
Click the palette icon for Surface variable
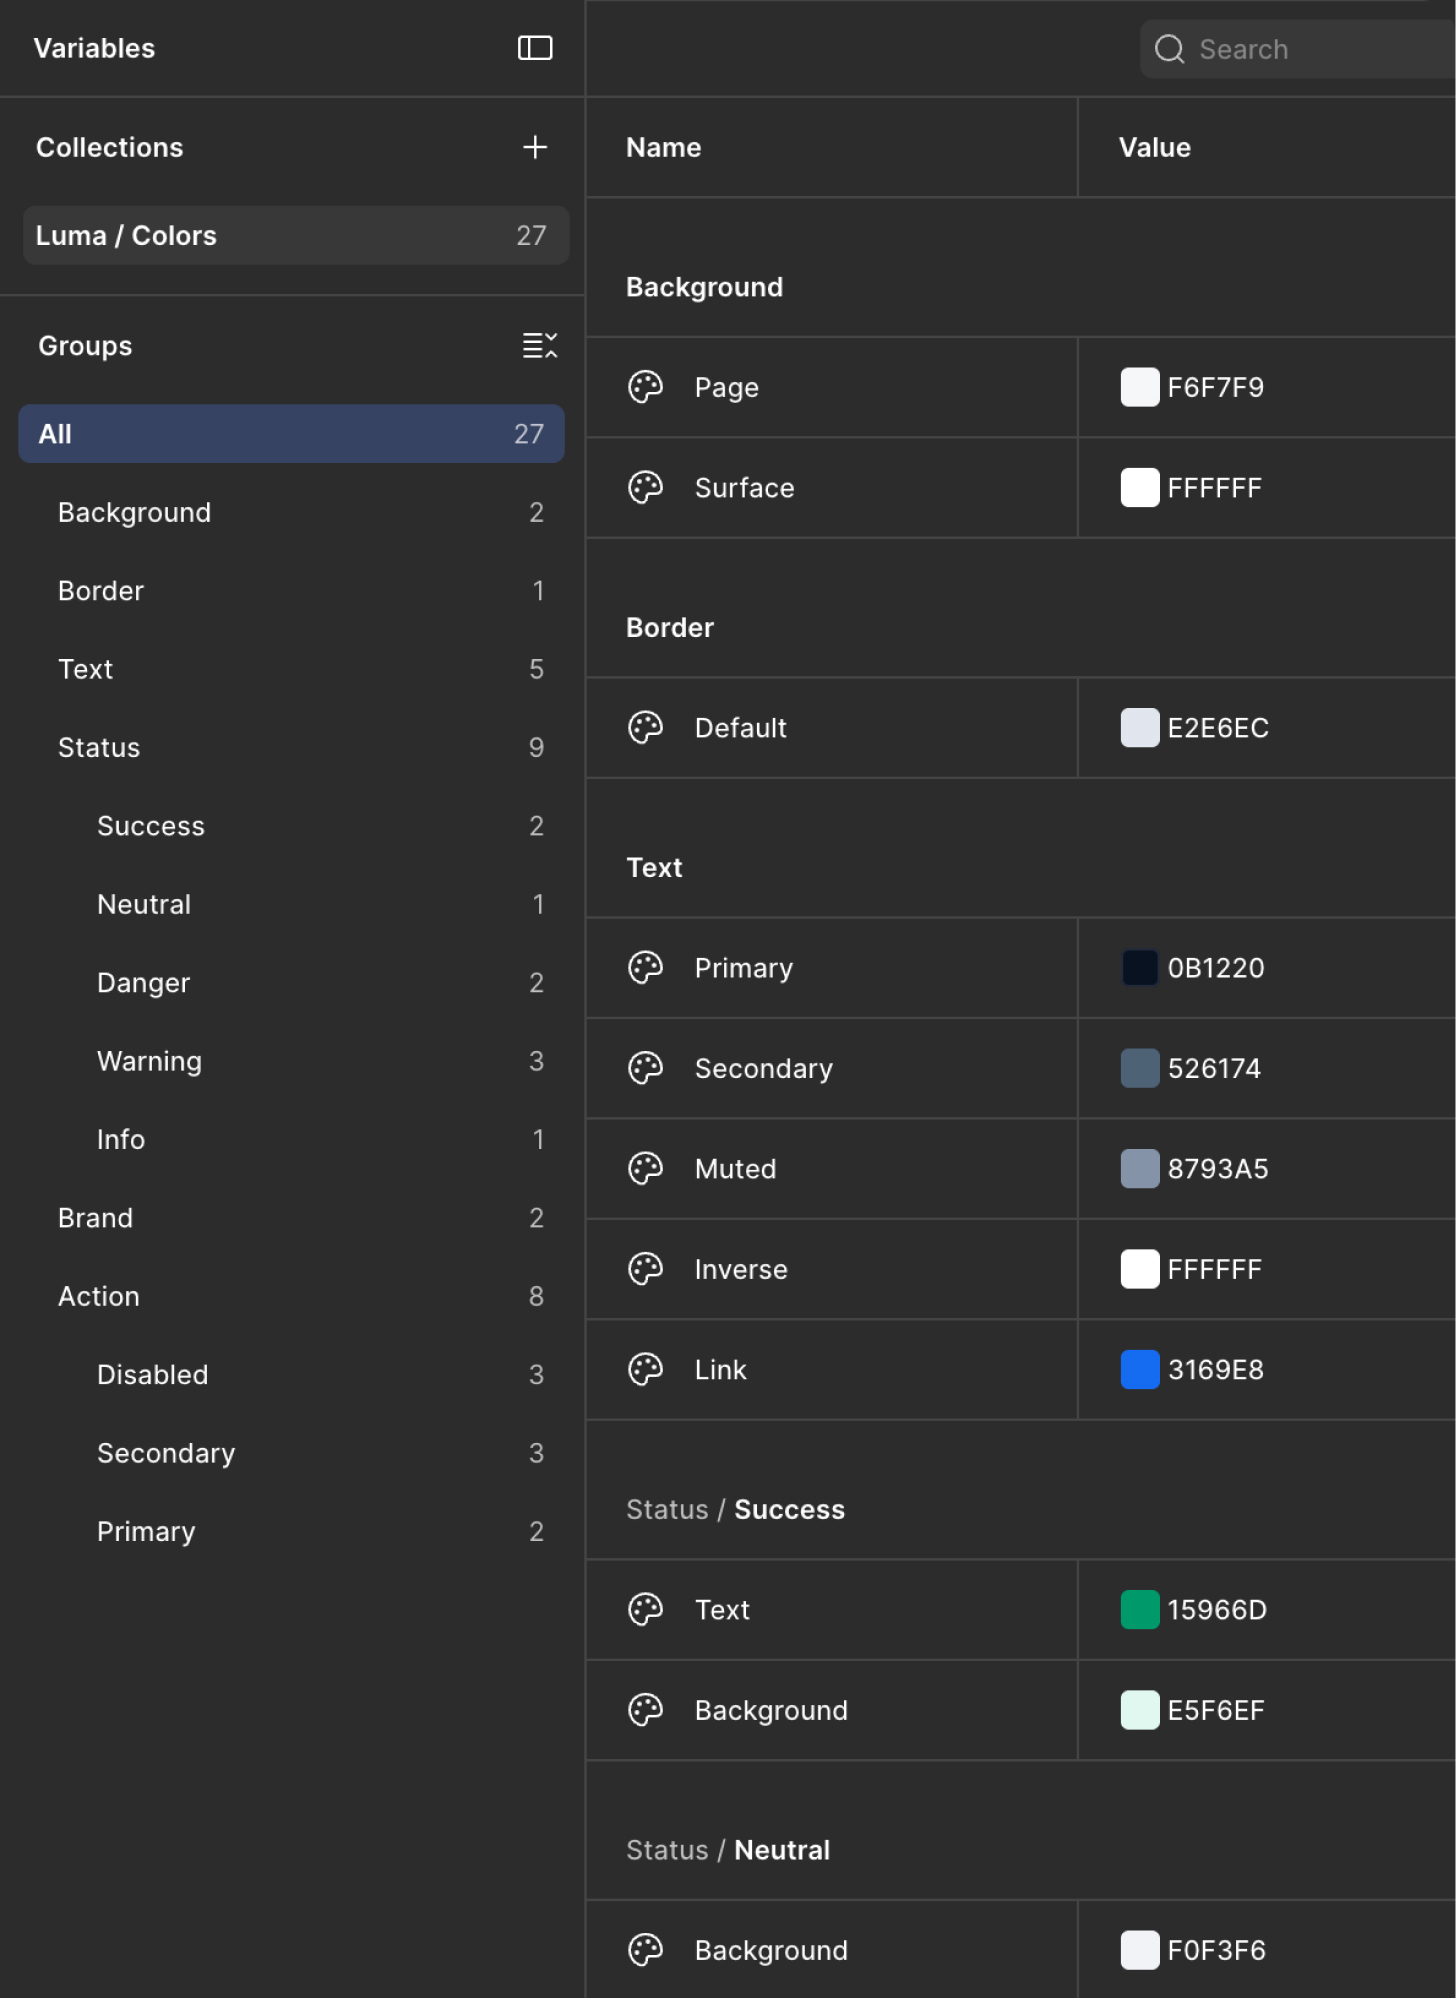click(645, 488)
